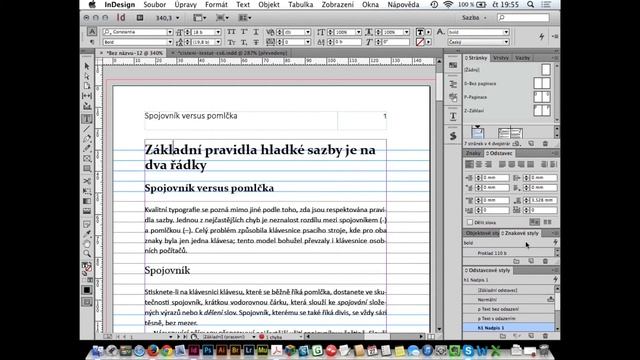Image resolution: width=640 pixels, height=360 pixels.
Task: Select the Rectangle Frame tool
Action: click(x=87, y=159)
